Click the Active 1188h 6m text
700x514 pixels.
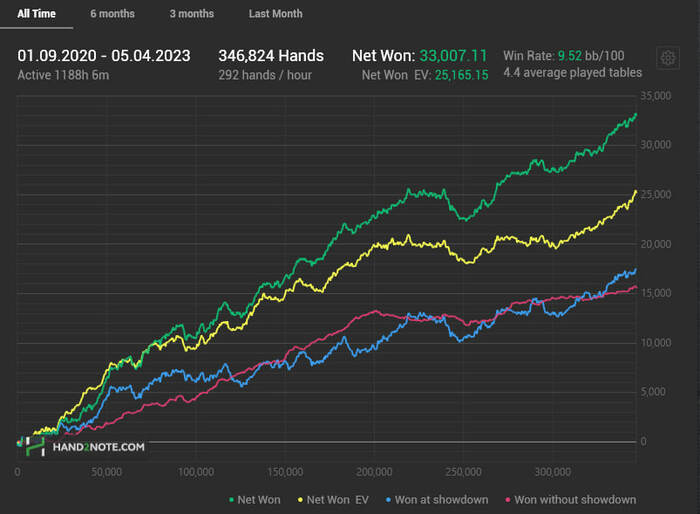point(63,75)
